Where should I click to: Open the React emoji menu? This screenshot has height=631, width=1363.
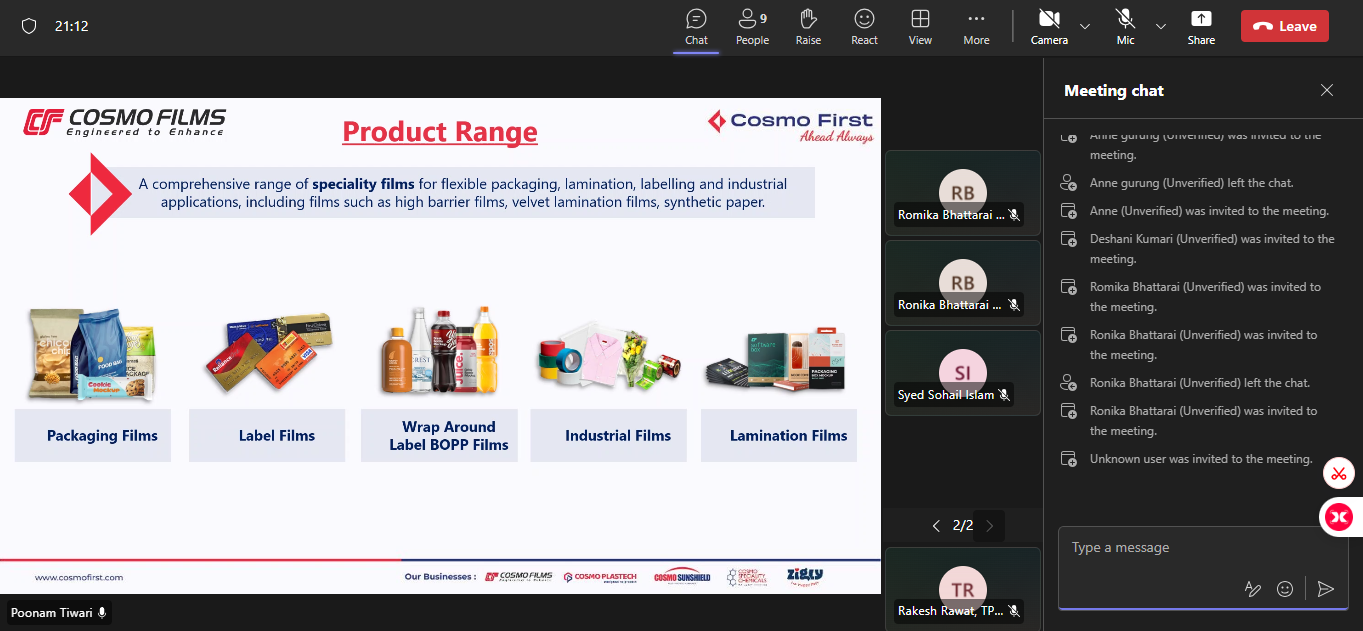click(x=864, y=27)
